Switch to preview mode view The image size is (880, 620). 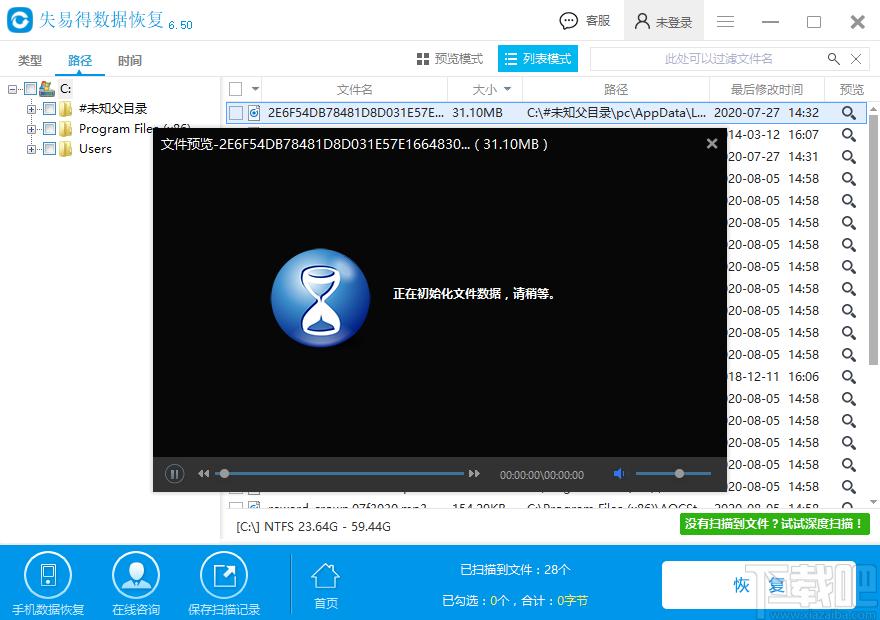pos(450,59)
